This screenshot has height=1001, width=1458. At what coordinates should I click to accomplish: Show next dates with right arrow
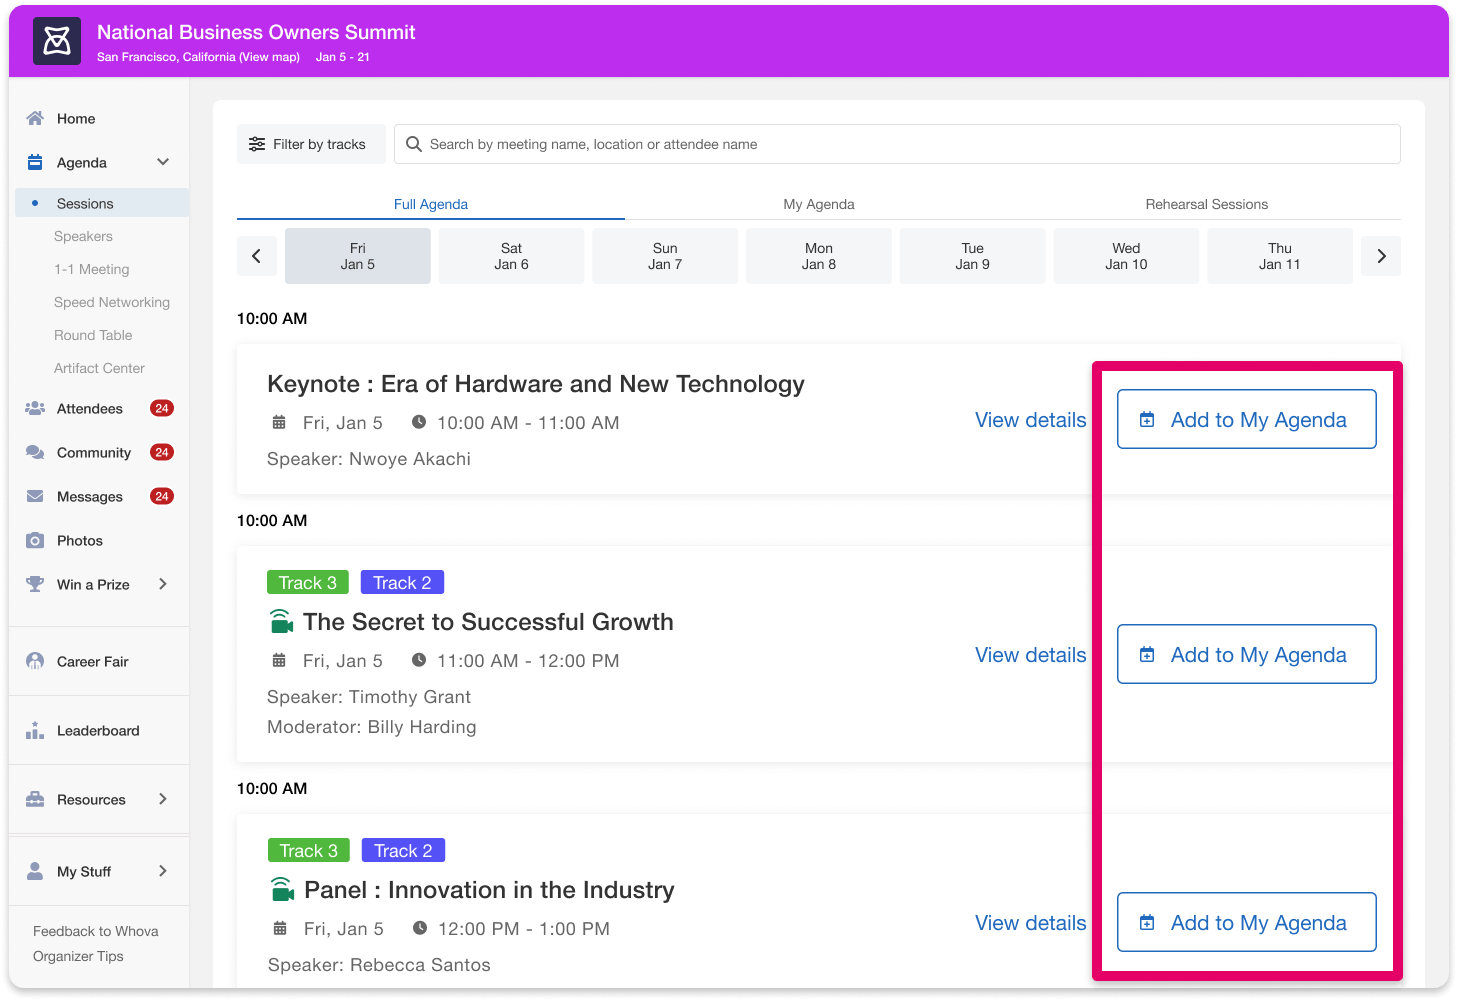[x=1381, y=256]
